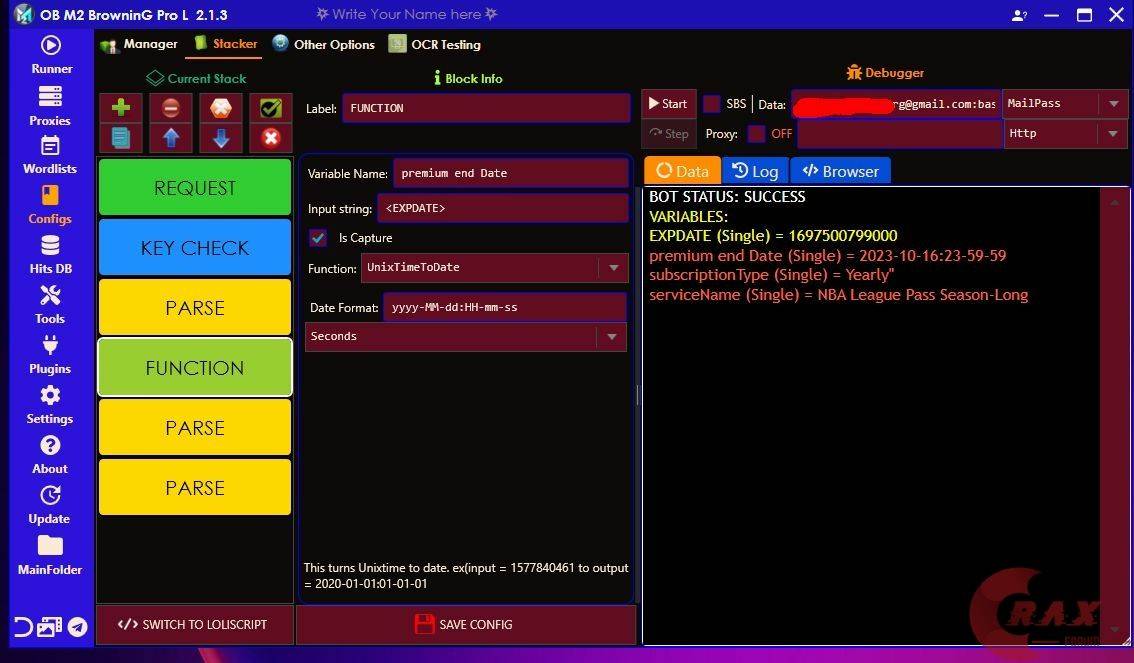Screen dimensions: 1134x663
Task: Move block down with blue down arrow
Action: pyautogui.click(x=221, y=137)
